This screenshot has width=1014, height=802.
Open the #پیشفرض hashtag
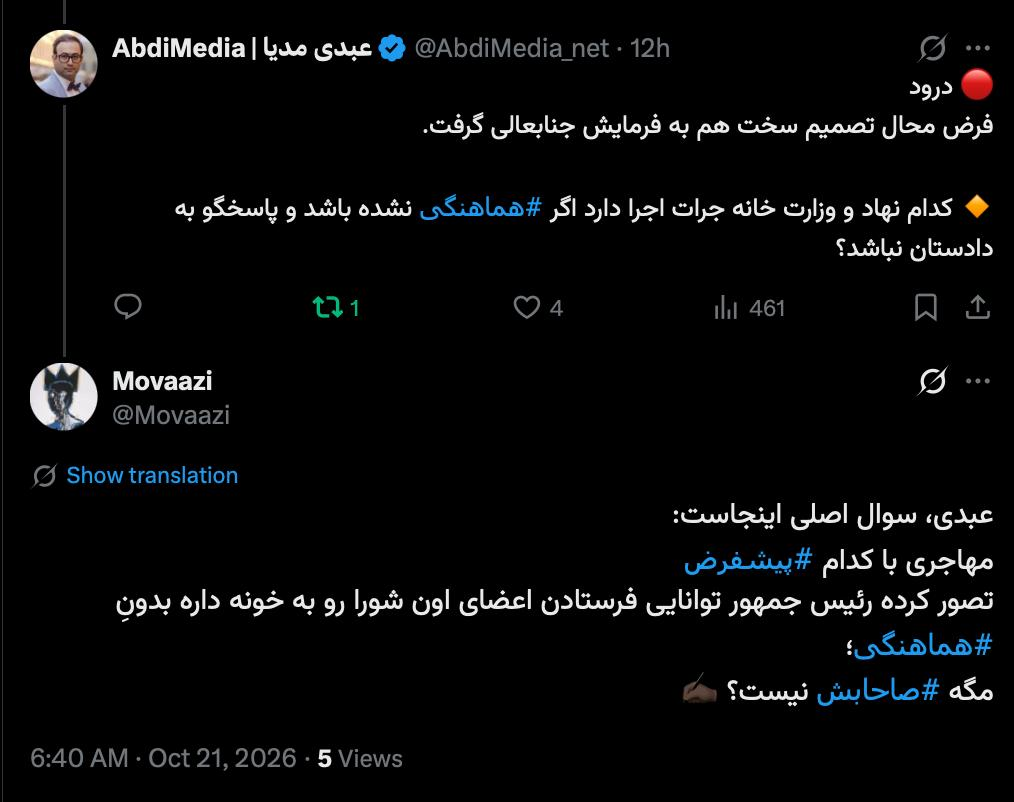click(748, 560)
